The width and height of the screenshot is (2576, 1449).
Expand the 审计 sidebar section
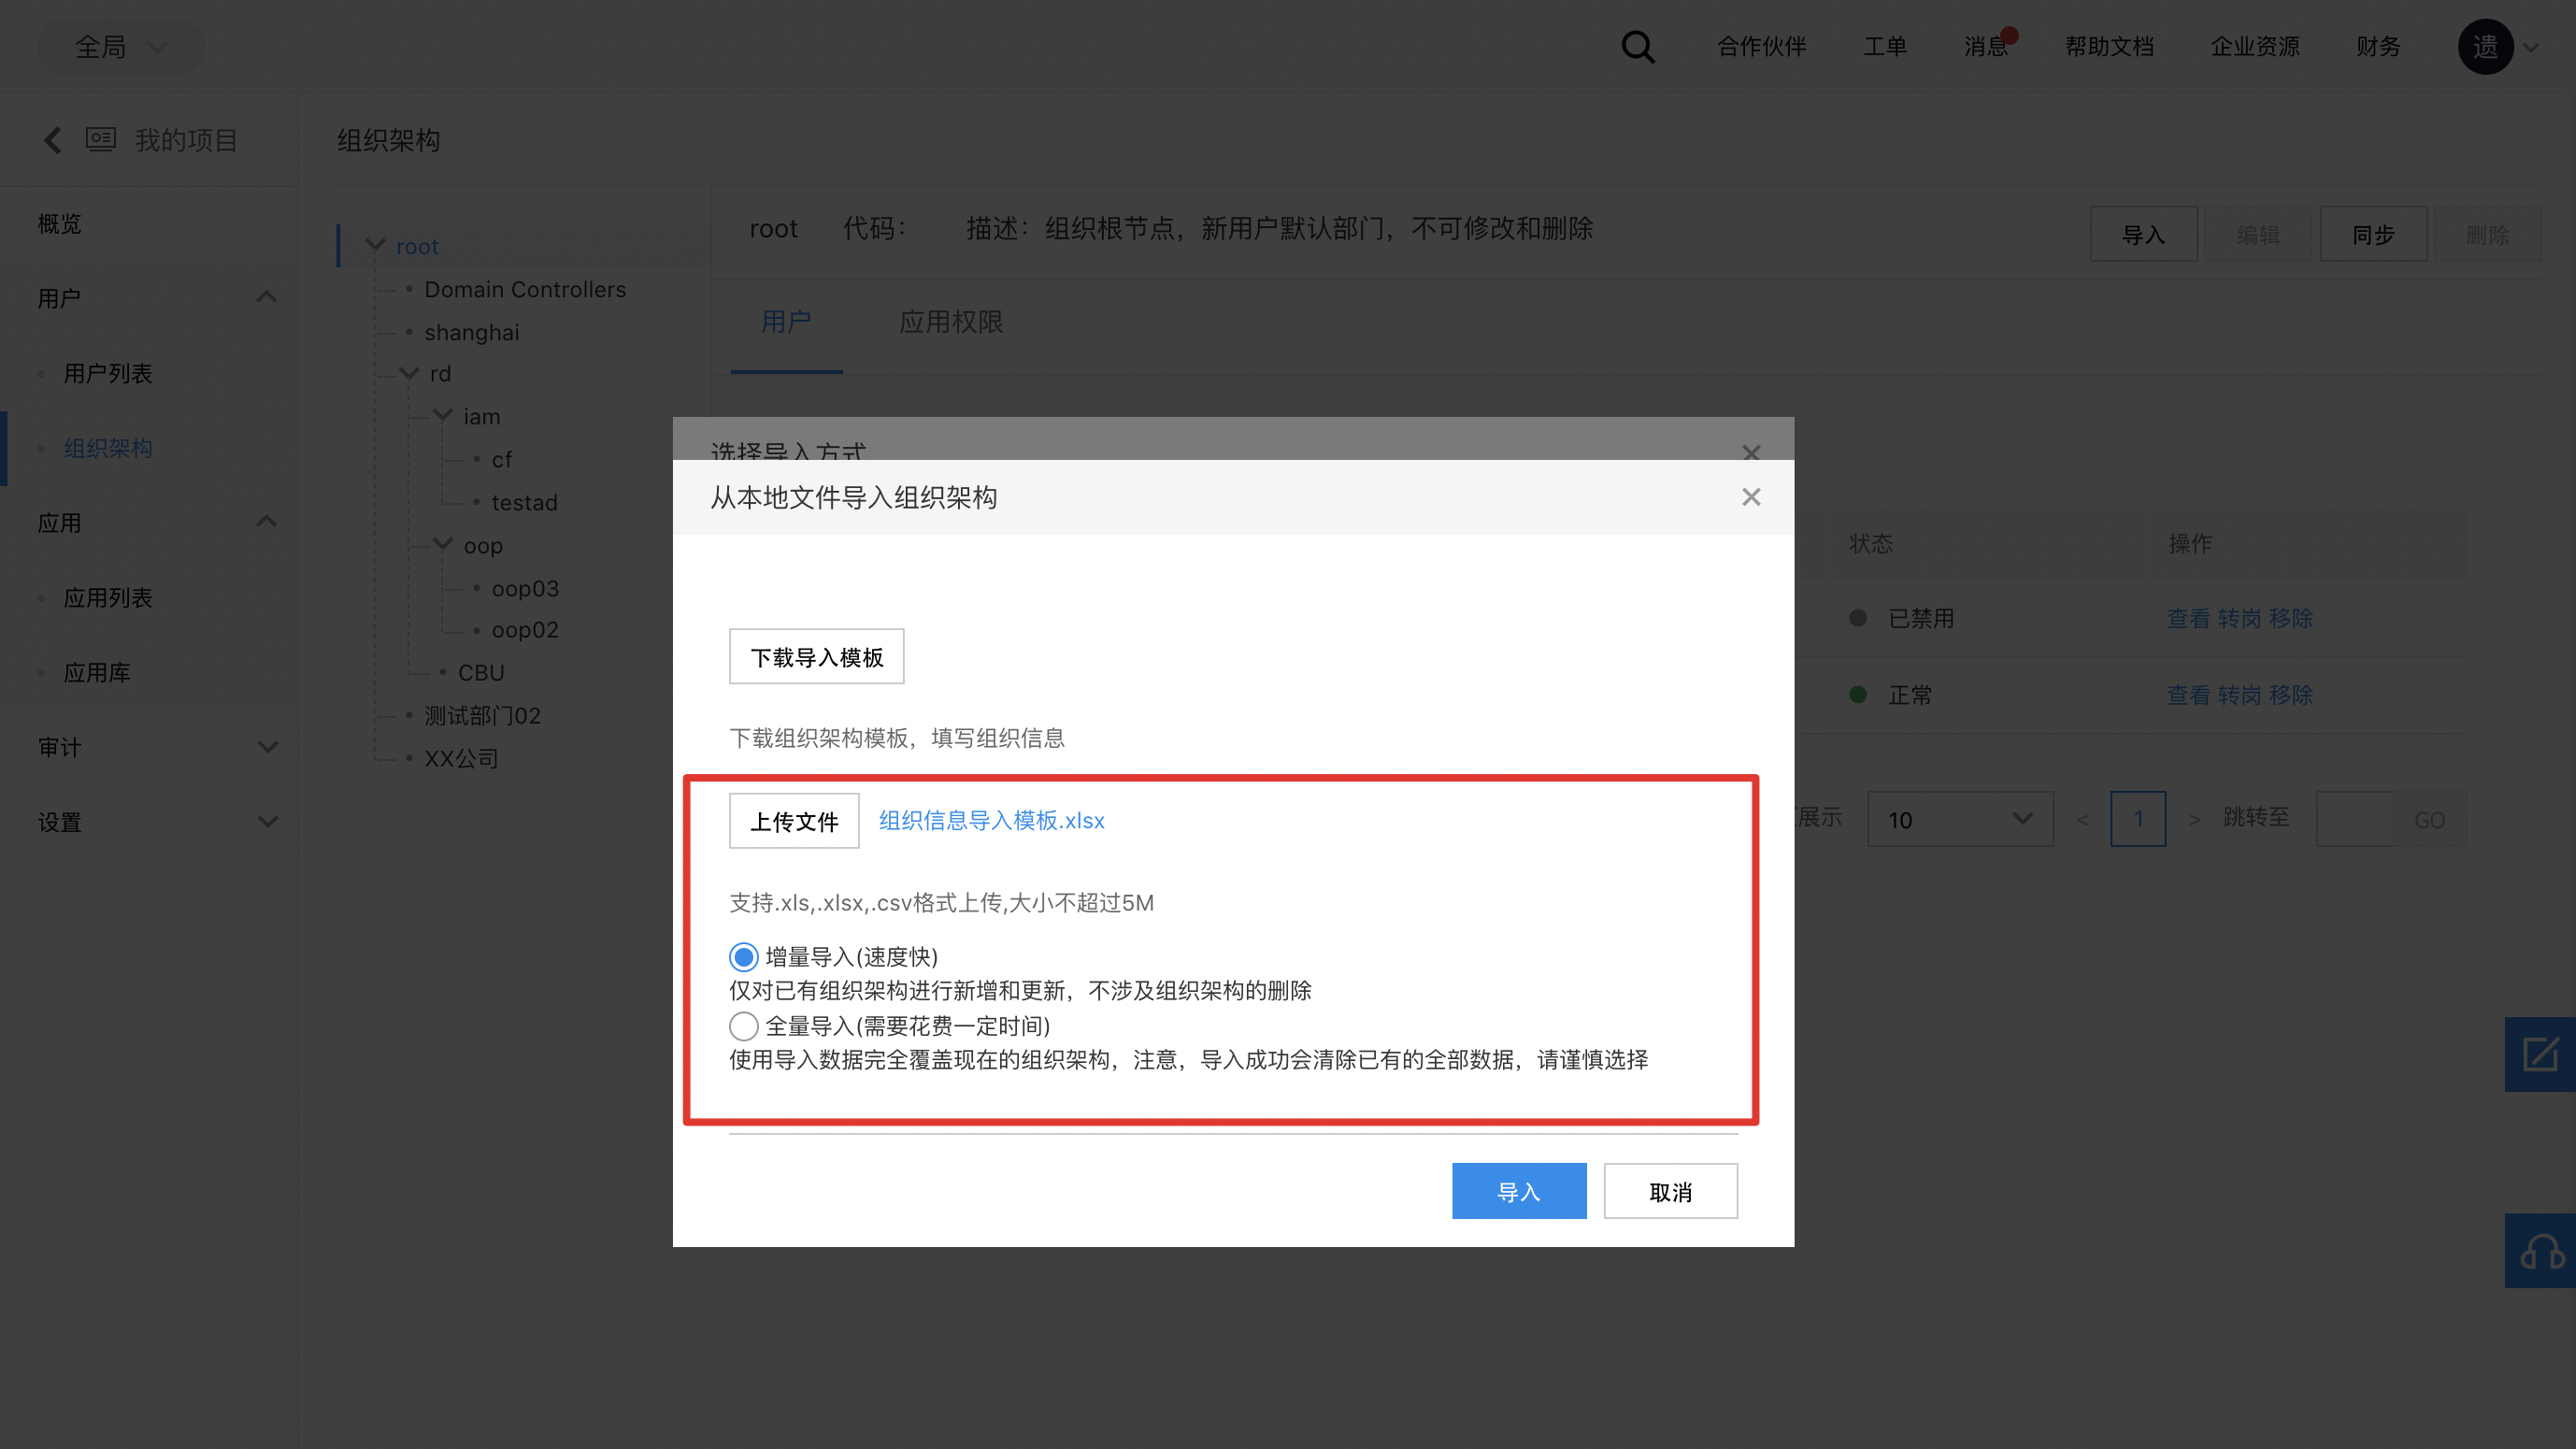tap(267, 747)
